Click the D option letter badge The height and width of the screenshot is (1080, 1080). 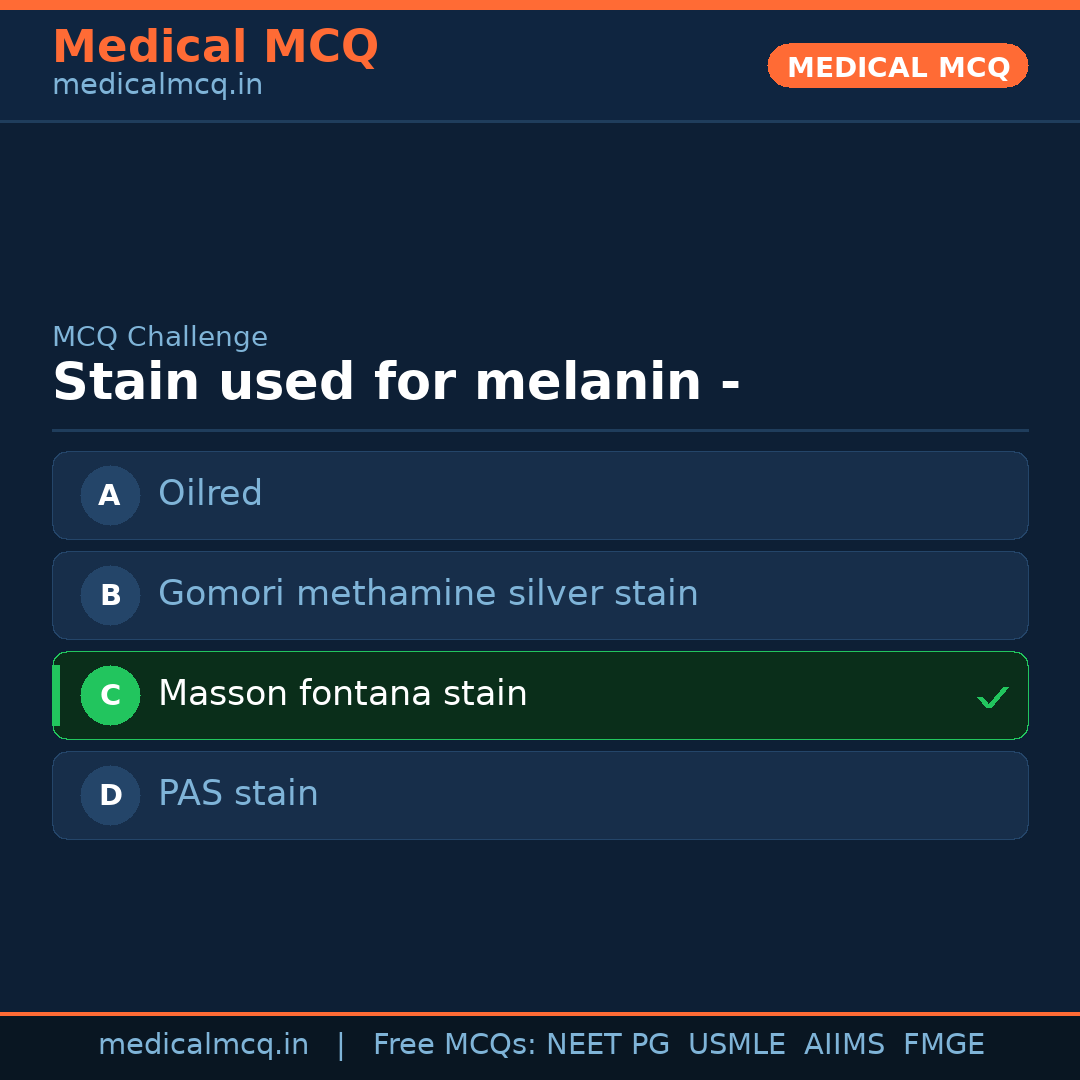[110, 795]
